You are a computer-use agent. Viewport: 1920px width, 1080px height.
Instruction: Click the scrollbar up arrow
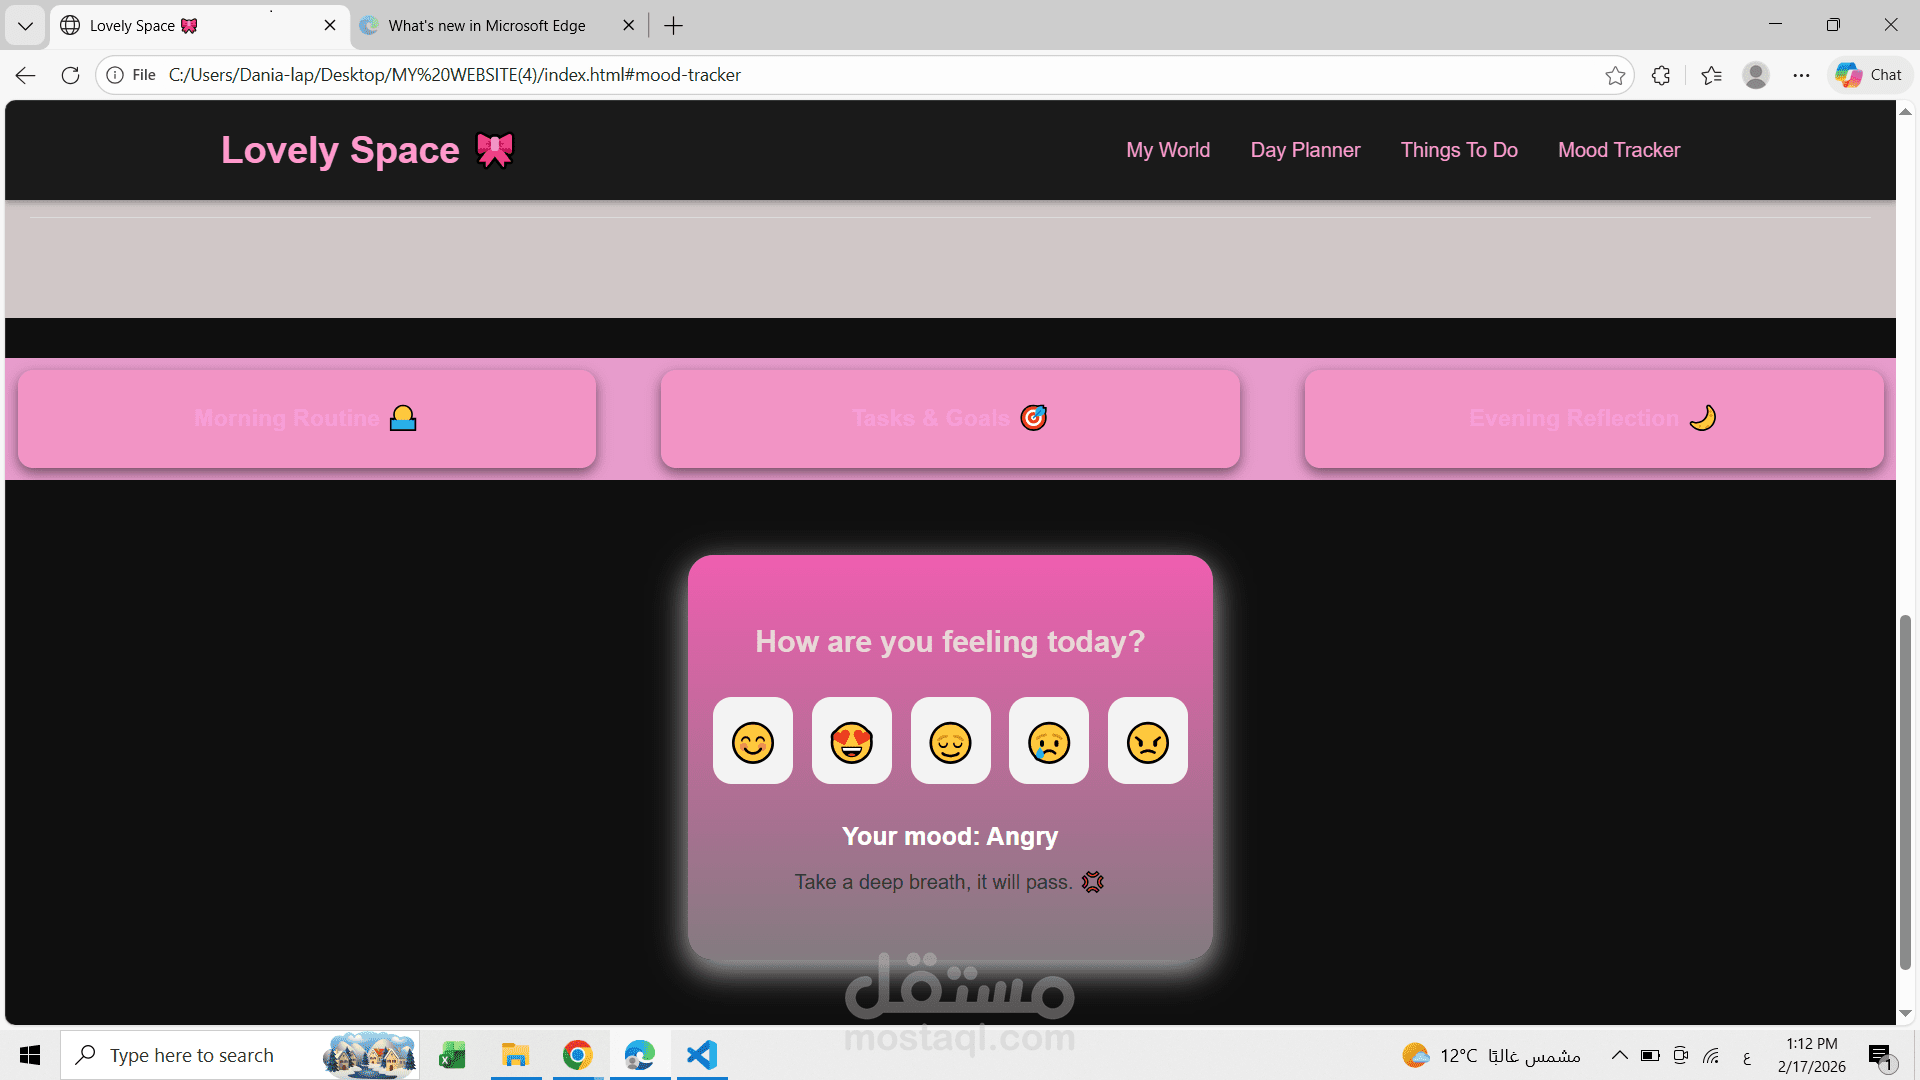pyautogui.click(x=1905, y=111)
